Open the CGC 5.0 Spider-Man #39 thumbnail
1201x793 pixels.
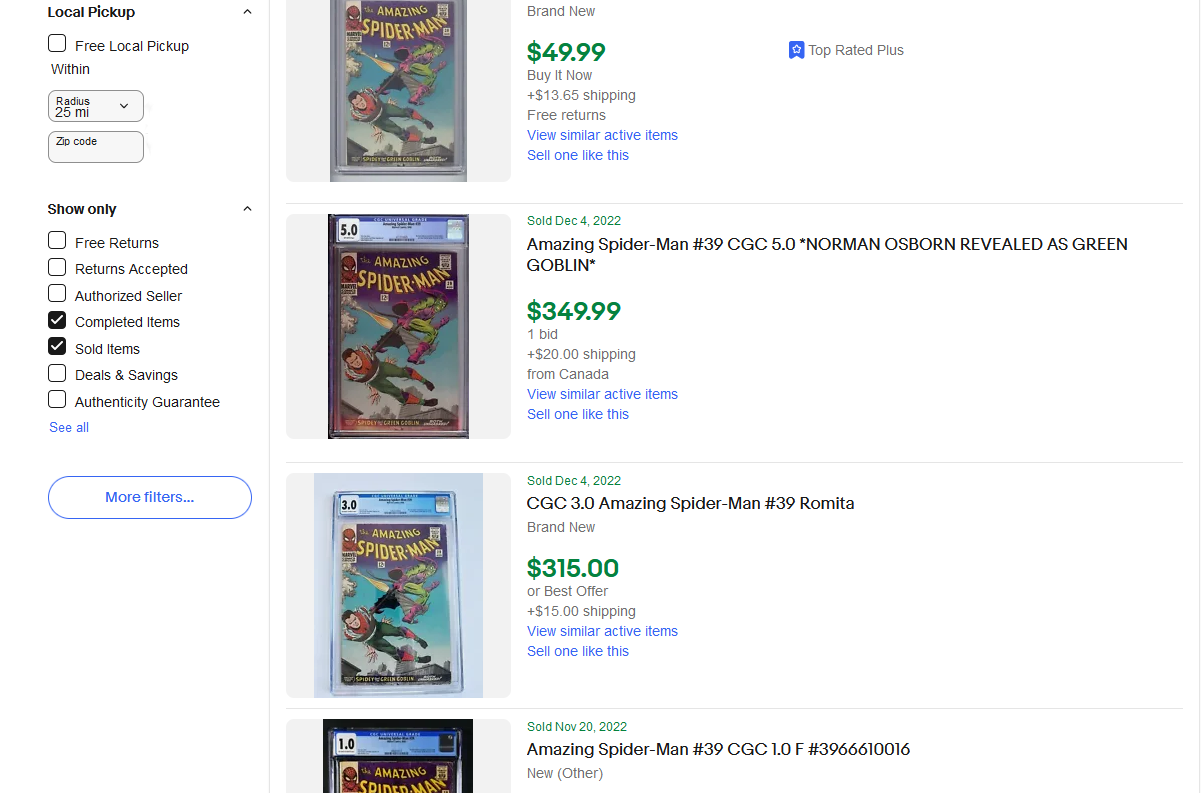[x=398, y=326]
